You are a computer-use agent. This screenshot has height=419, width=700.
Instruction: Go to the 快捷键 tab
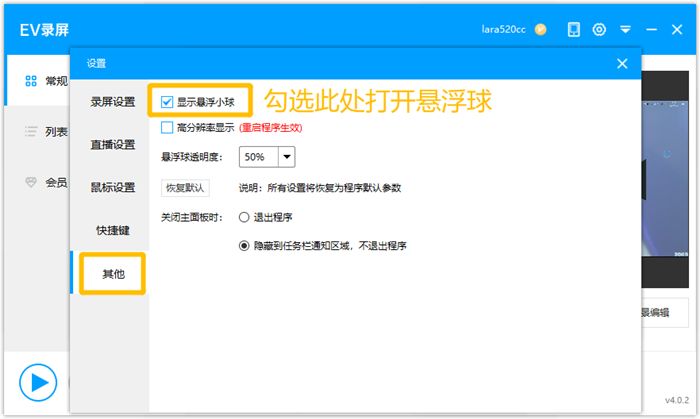pyautogui.click(x=112, y=230)
